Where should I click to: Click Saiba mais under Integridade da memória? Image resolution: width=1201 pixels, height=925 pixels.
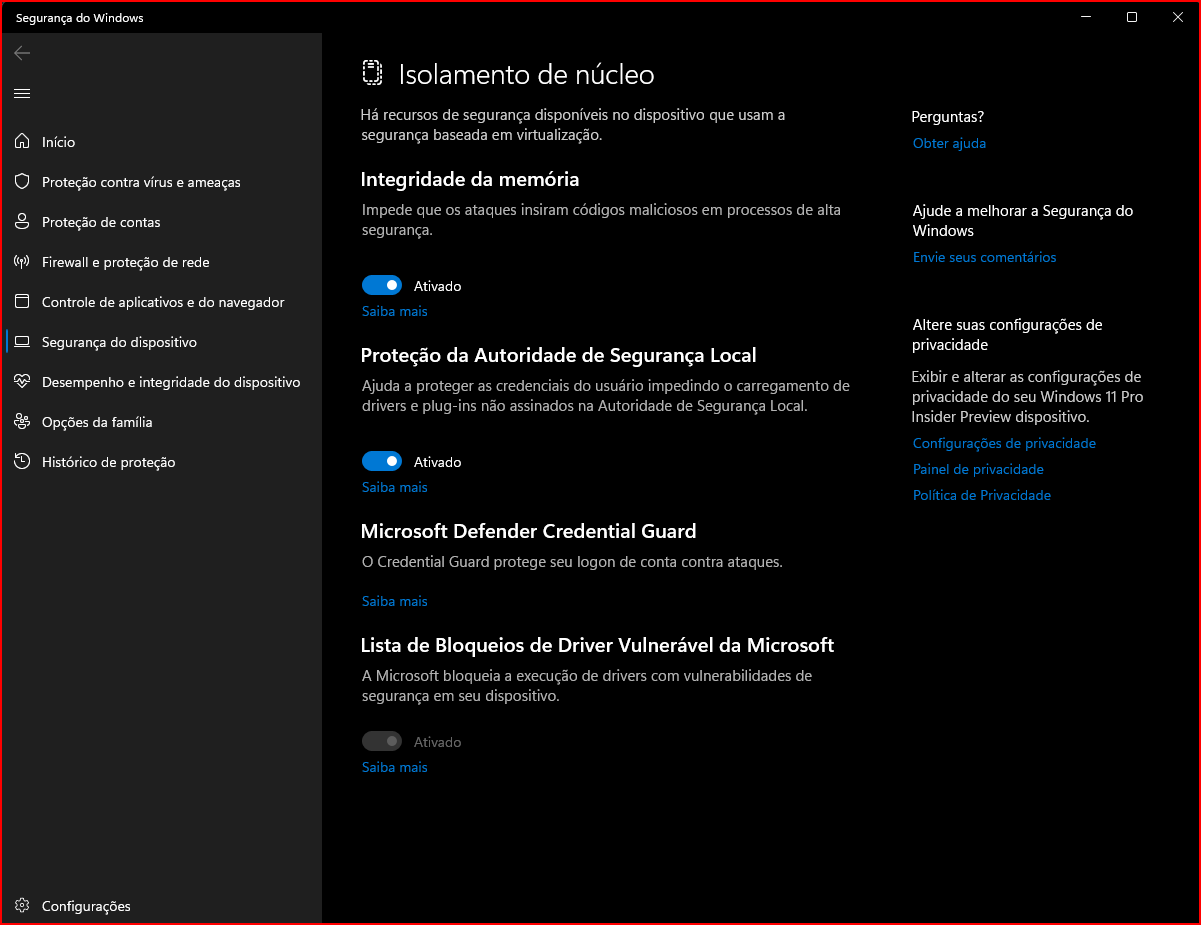[395, 311]
